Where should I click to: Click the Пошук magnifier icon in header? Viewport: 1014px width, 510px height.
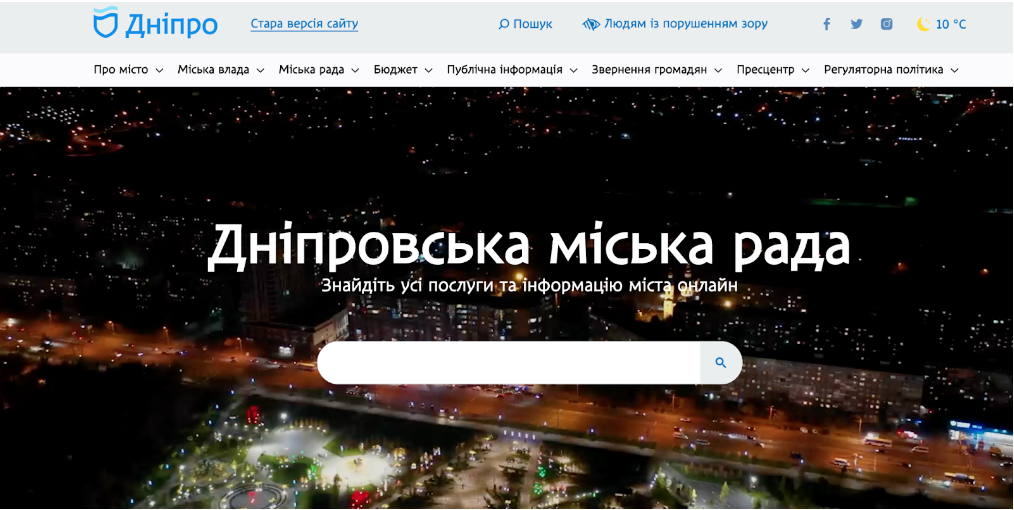504,25
